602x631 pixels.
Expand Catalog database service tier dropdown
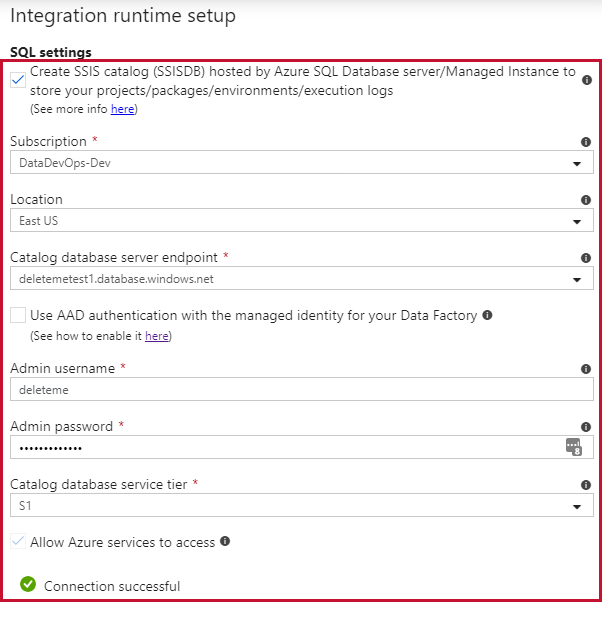[x=301, y=506]
